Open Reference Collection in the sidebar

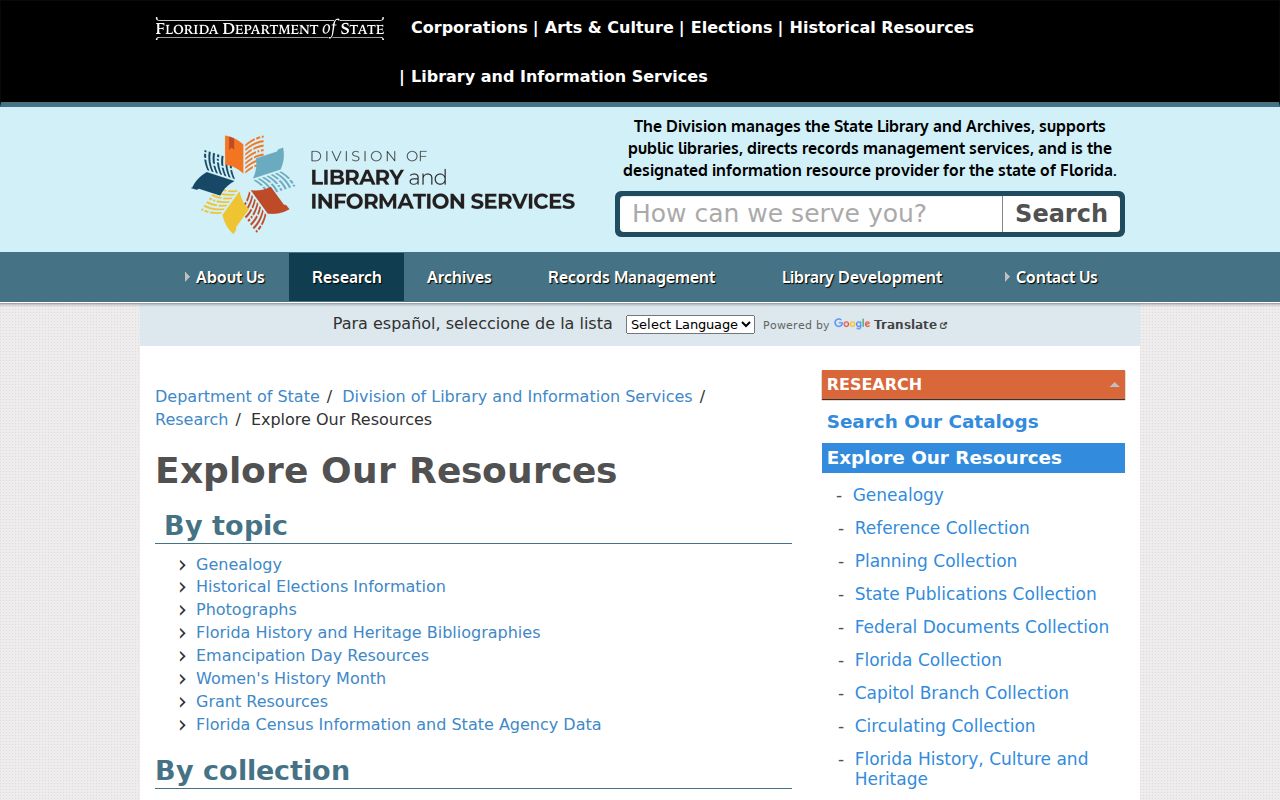(x=942, y=528)
